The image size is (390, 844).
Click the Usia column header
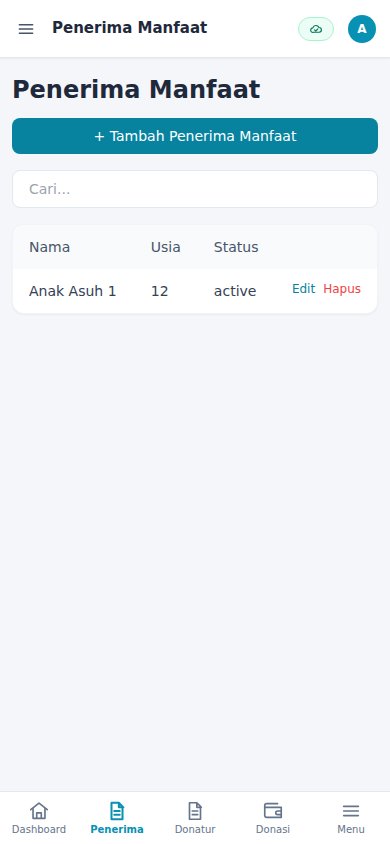(x=166, y=247)
